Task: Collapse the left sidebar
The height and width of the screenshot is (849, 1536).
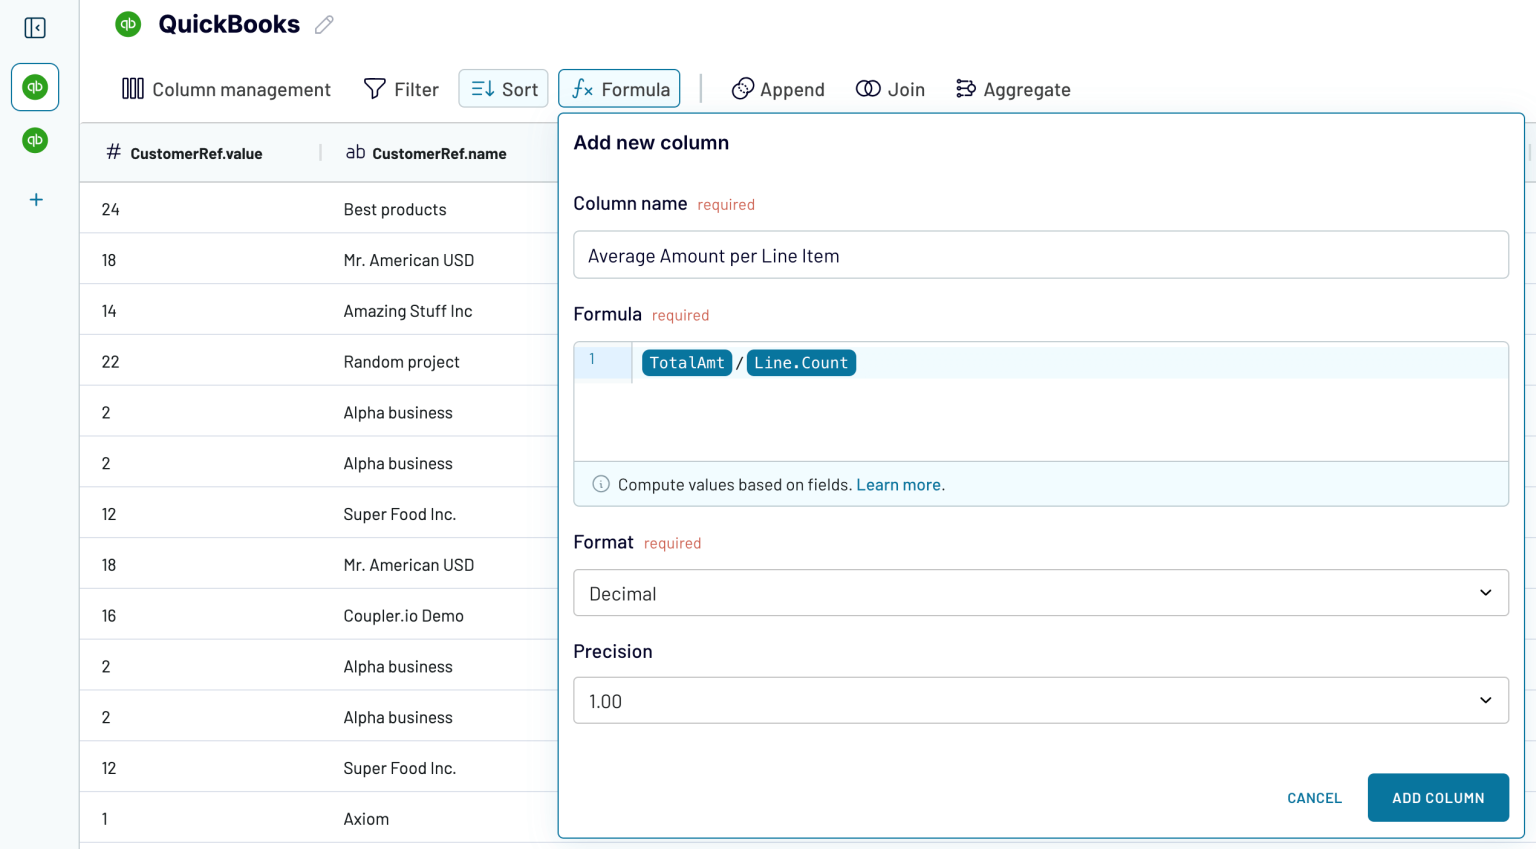Action: pos(35,28)
